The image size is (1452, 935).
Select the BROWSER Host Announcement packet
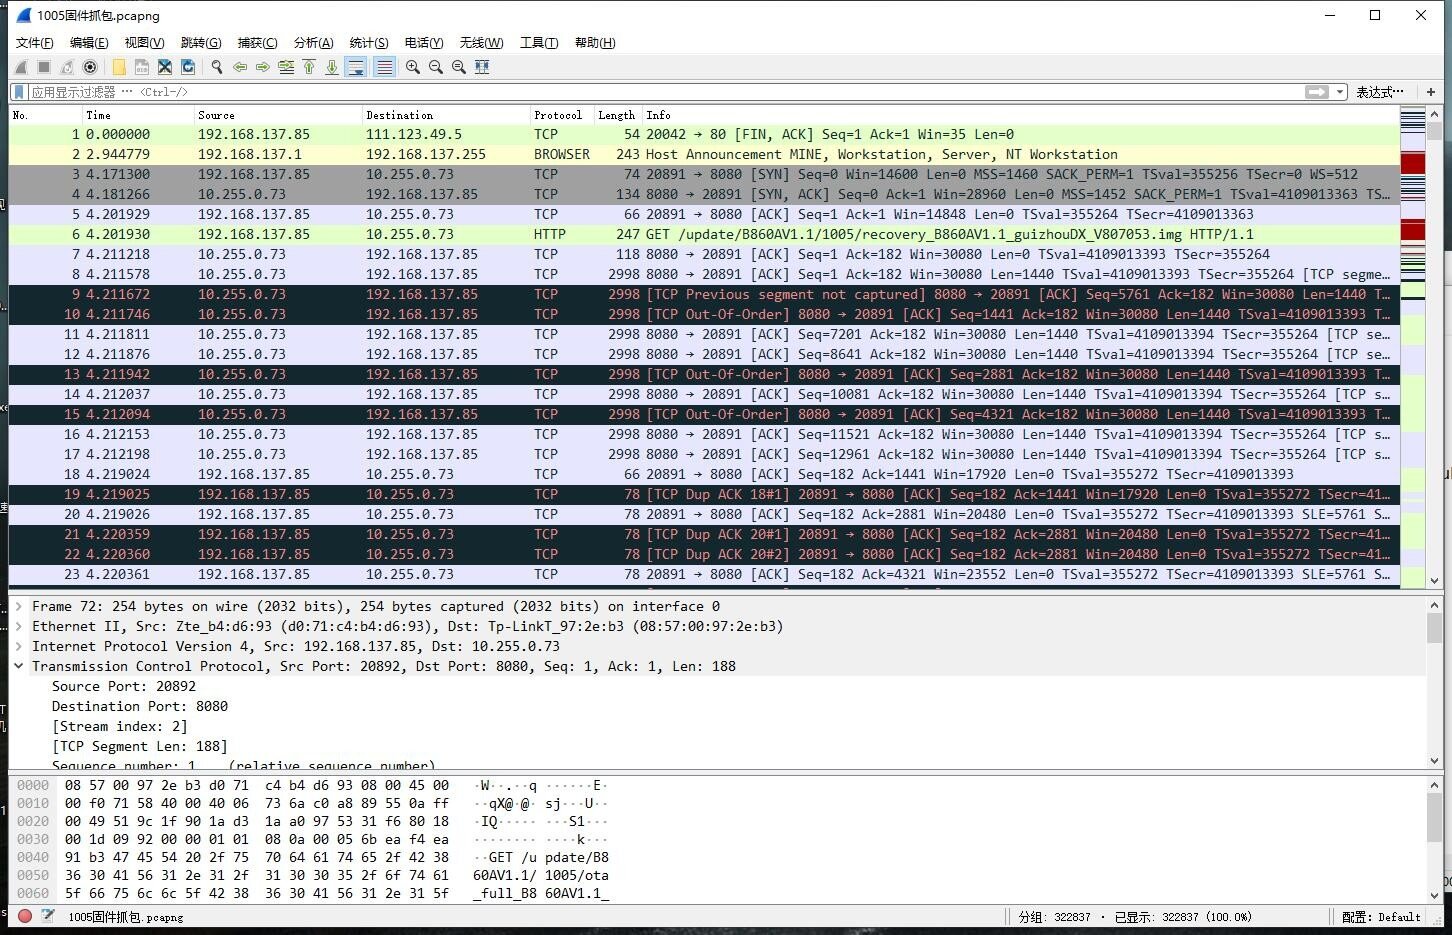coord(704,154)
